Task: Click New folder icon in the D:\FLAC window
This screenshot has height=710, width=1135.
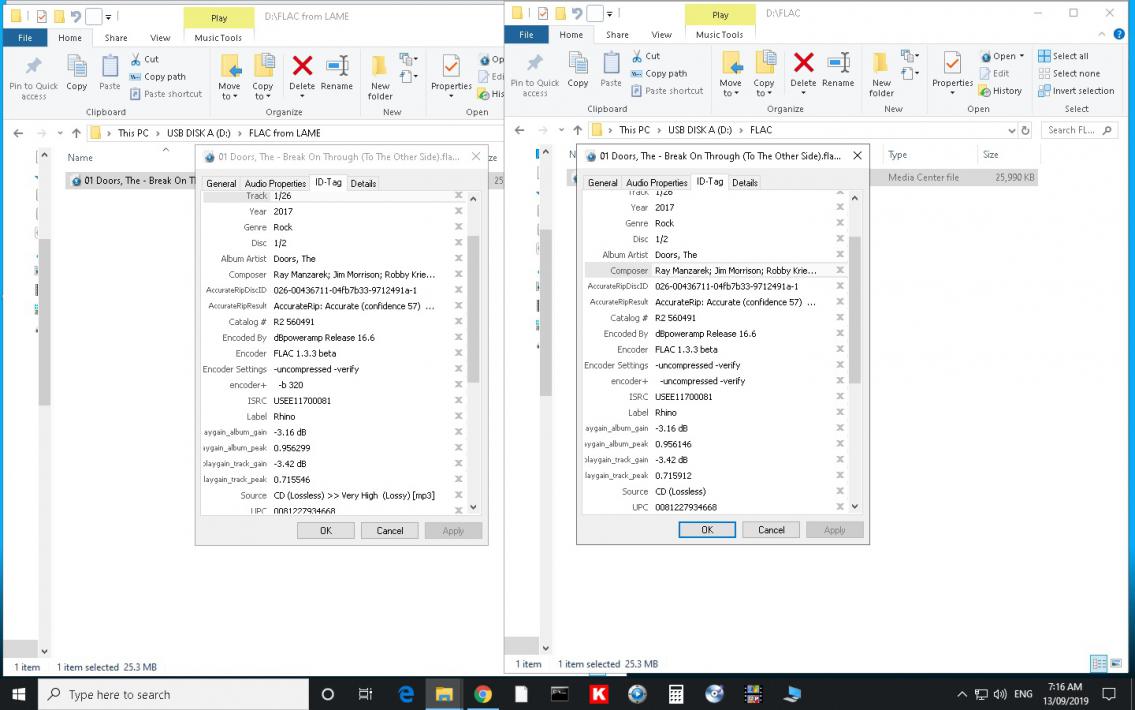Action: [x=881, y=73]
